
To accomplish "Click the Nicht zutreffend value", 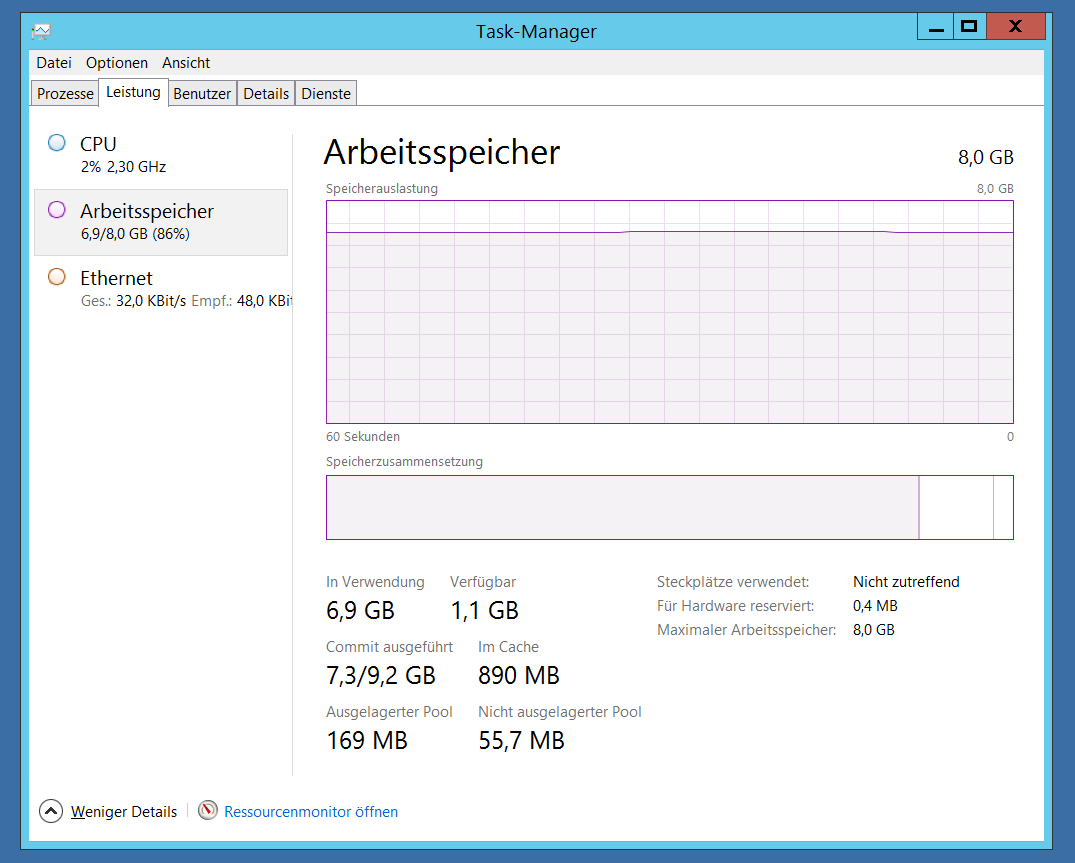I will 906,582.
